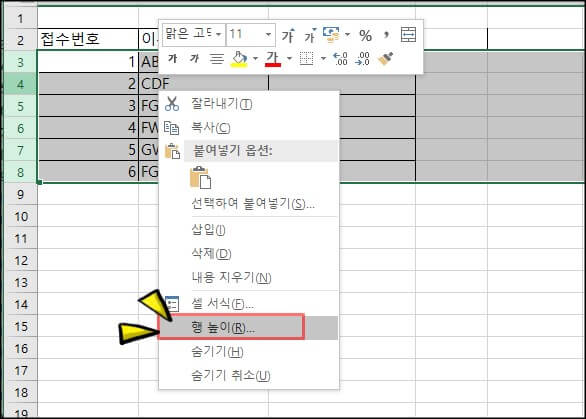This screenshot has height=419, width=586.
Task: Click the decrease font size icon
Action: point(310,35)
